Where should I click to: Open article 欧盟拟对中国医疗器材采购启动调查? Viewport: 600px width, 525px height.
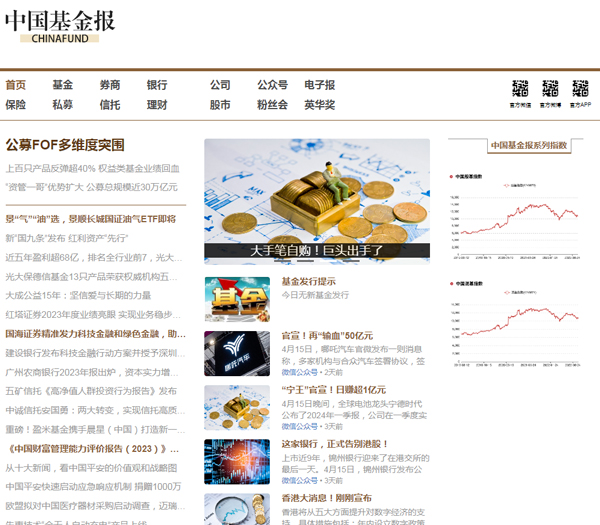(x=95, y=506)
